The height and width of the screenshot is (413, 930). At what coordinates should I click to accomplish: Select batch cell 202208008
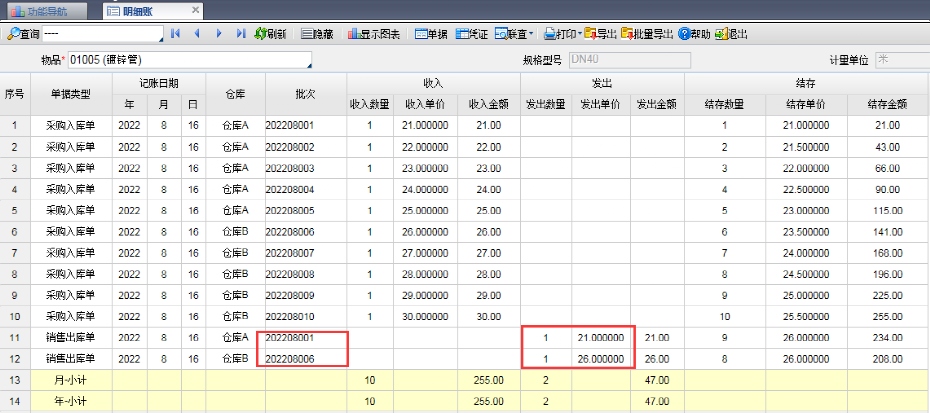(x=306, y=274)
